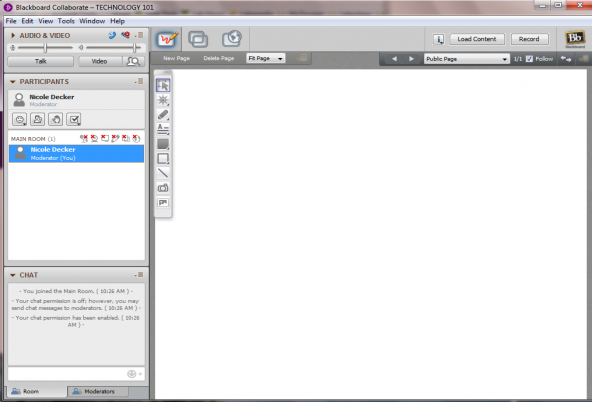Toggle global chat permission in Main Room
Screen dimensions: 592x402
105,139
